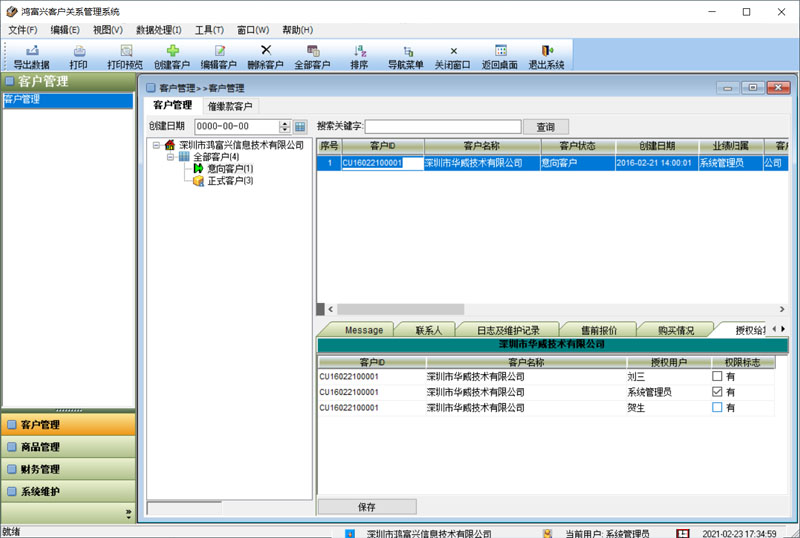This screenshot has width=800, height=538.
Task: Click the app icon in title bar
Action: [11, 11]
